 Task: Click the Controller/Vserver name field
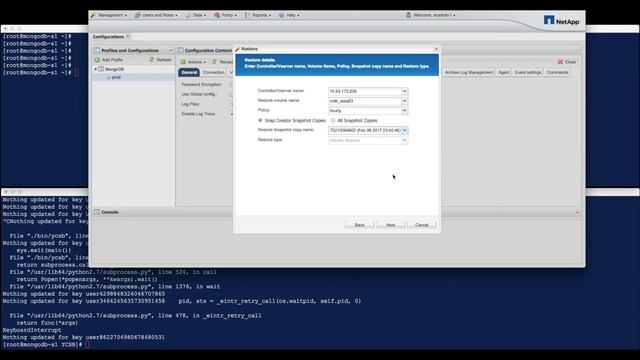365,91
